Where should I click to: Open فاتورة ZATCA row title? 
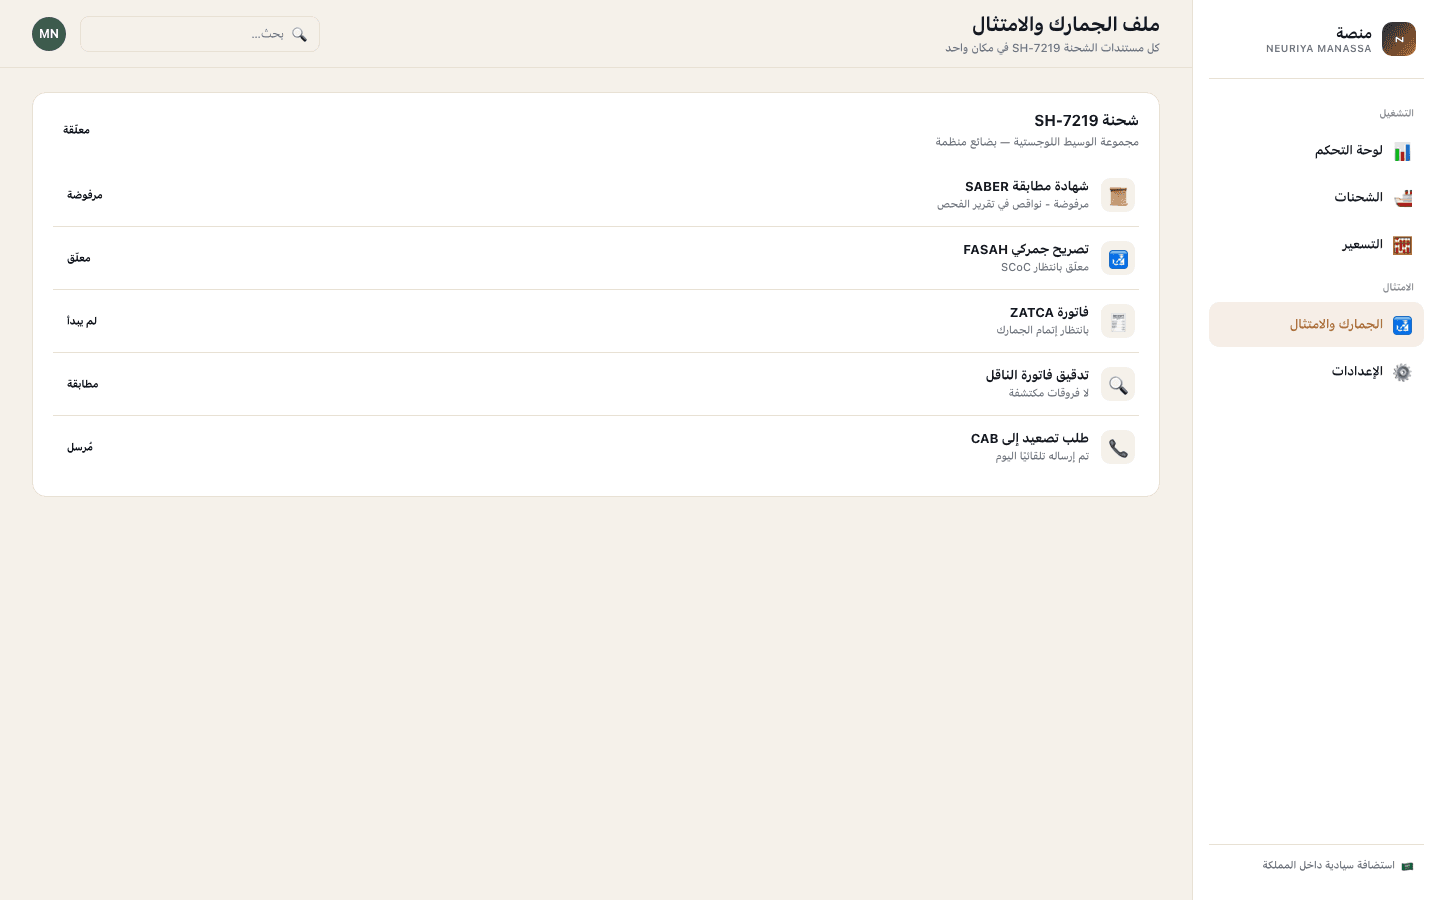tap(1049, 313)
